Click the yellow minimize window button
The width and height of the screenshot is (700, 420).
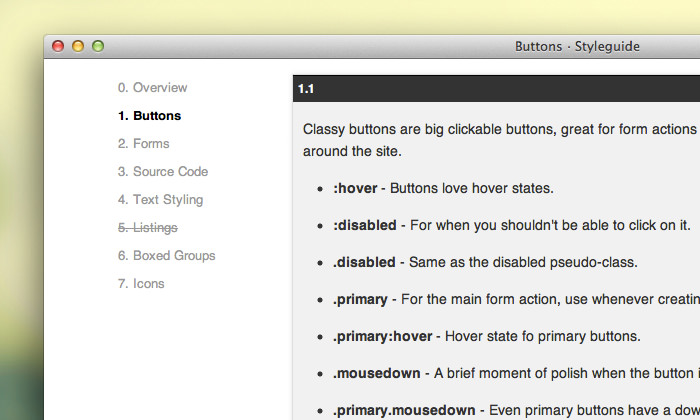pos(78,46)
